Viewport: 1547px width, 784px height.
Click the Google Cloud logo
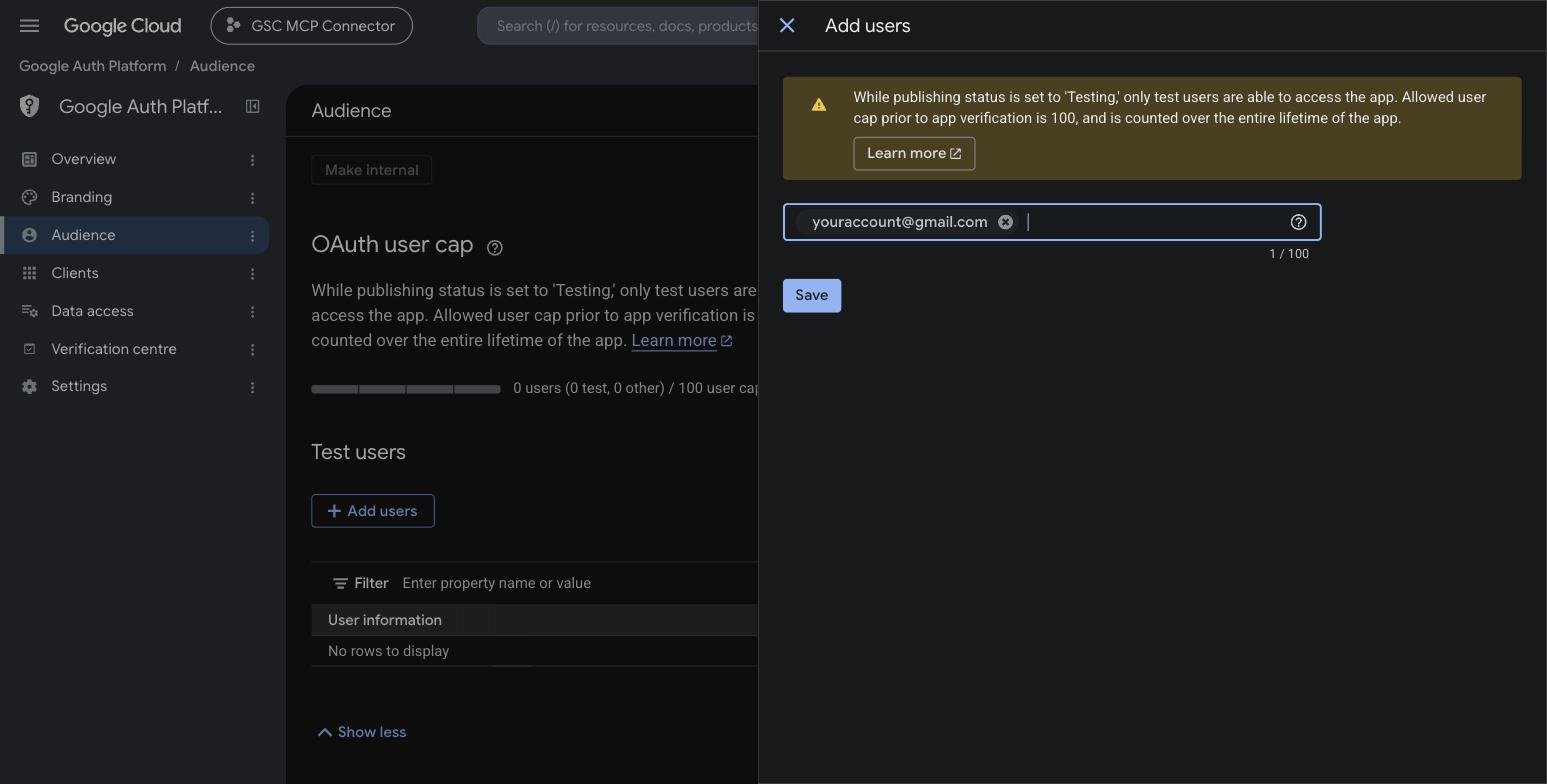(122, 26)
